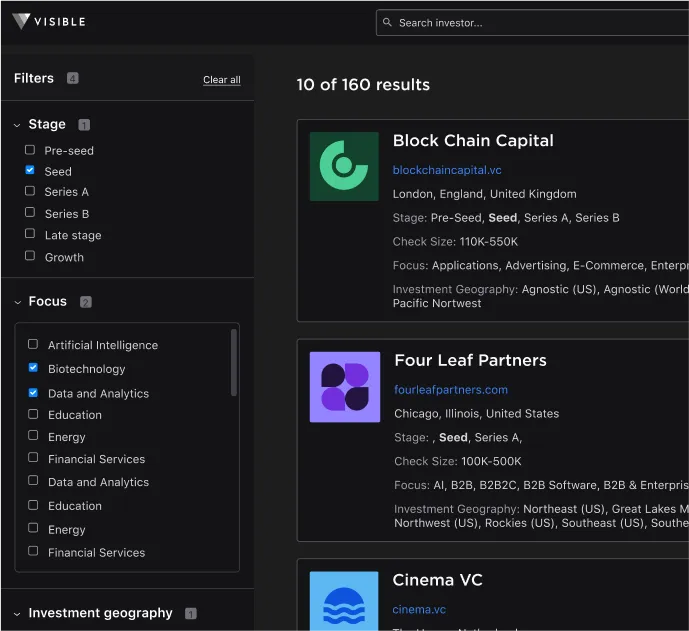Collapse the Focus filter section

[18, 302]
